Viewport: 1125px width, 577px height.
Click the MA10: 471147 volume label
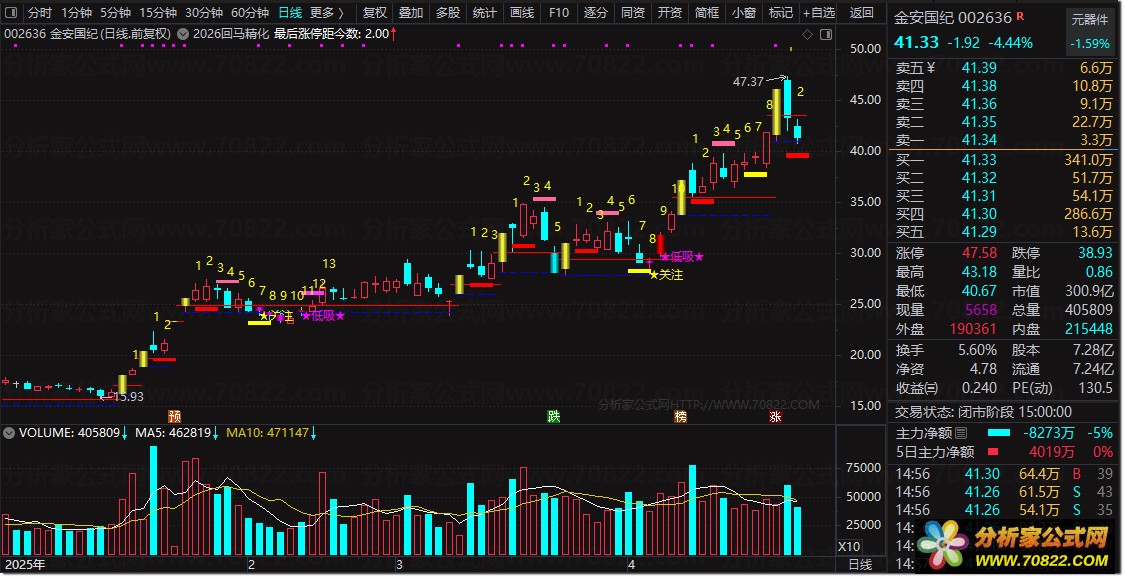pos(267,433)
